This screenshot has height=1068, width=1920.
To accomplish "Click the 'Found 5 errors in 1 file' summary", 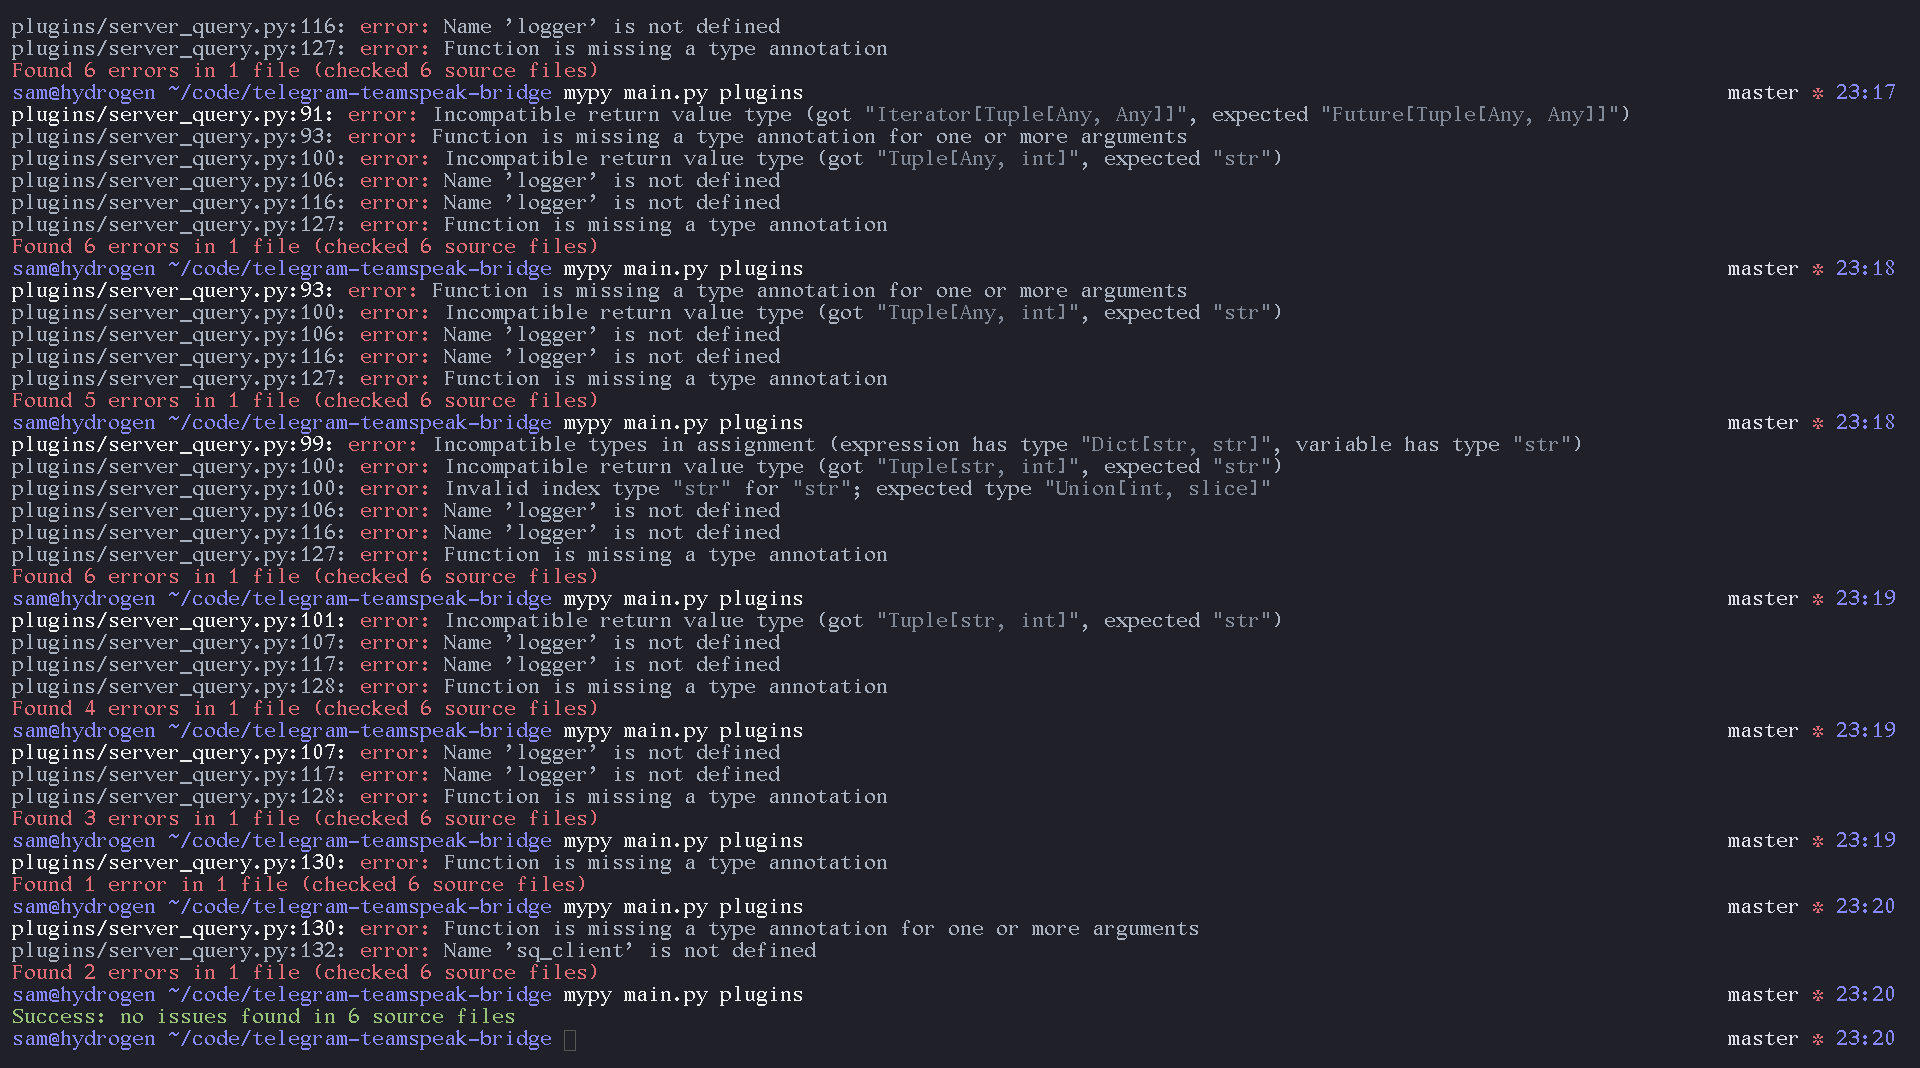I will coord(304,401).
